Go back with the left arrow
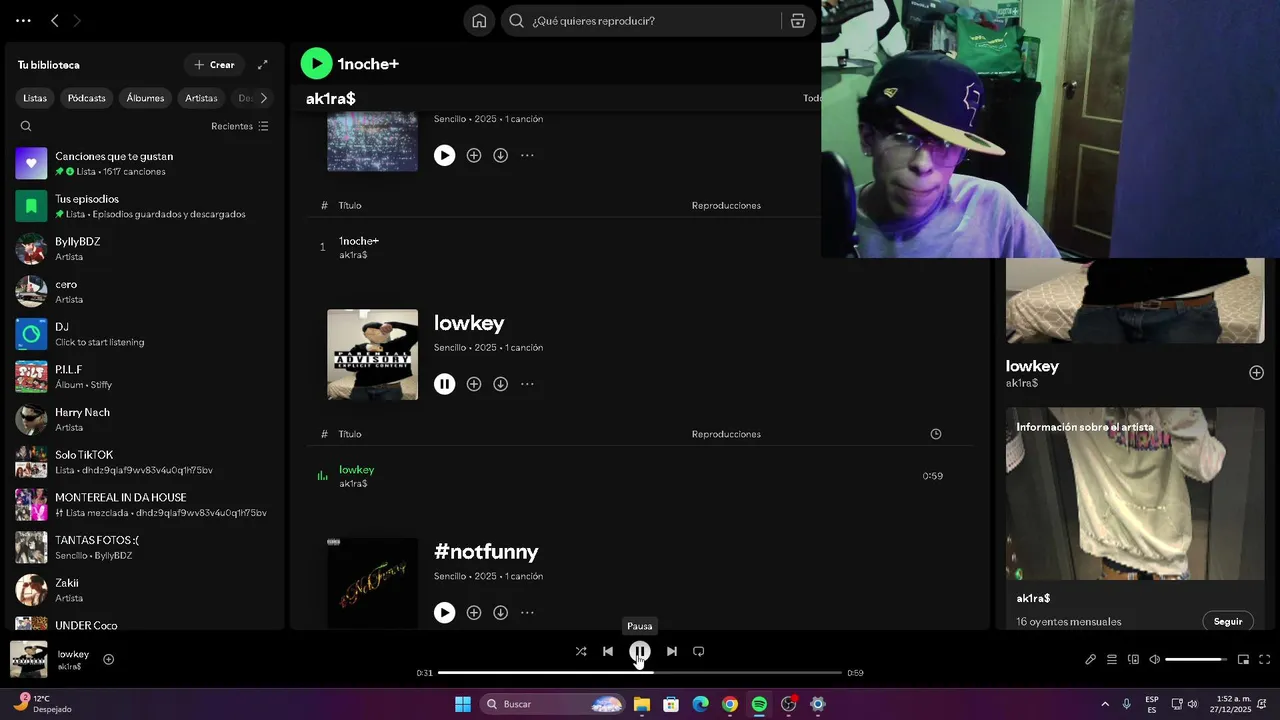 (55, 20)
